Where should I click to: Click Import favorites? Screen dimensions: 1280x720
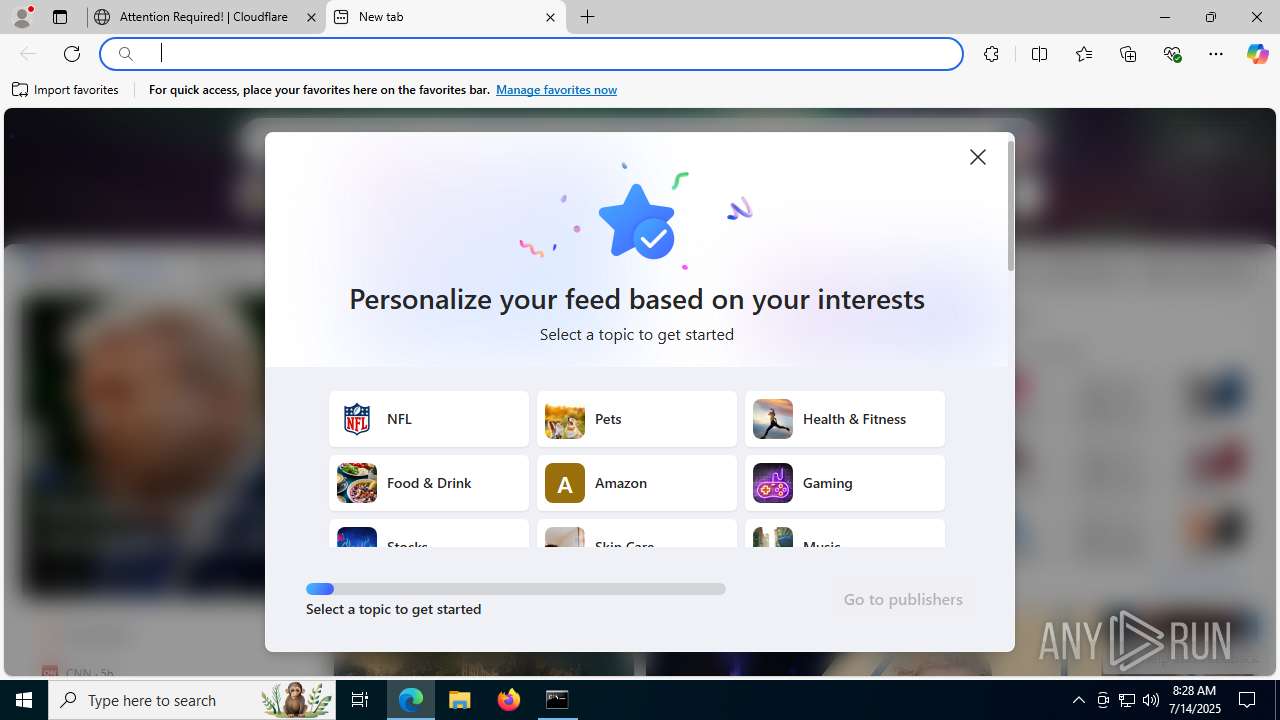tap(66, 90)
